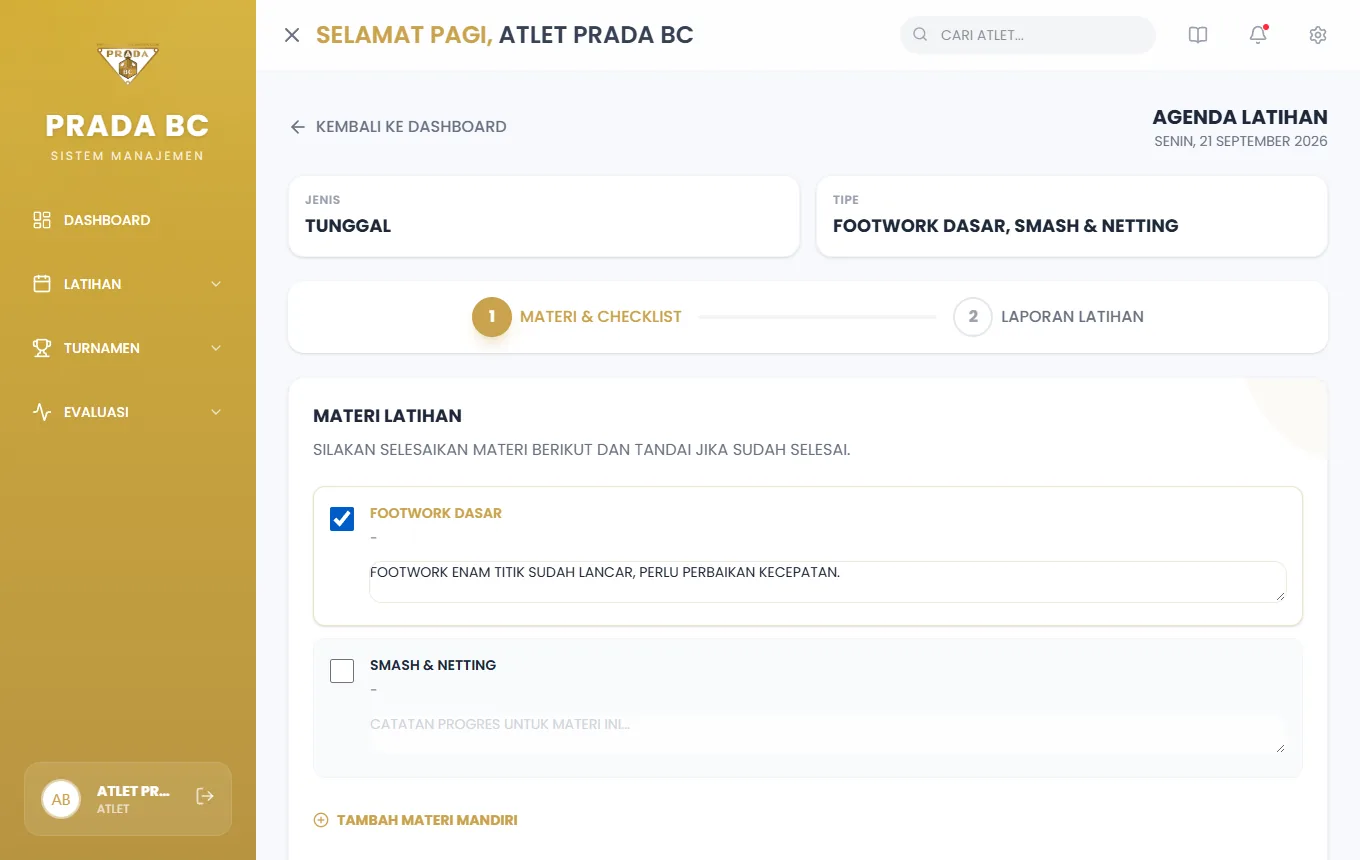The image size is (1360, 860).
Task: Click the Tipe Footwork Dasar, Smash & Netting card
Action: tap(1072, 216)
